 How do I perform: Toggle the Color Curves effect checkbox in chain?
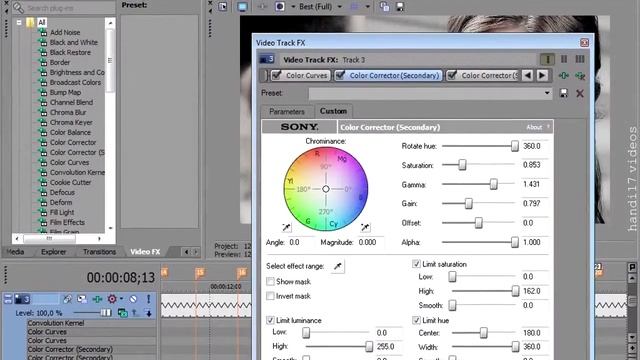coord(277,76)
